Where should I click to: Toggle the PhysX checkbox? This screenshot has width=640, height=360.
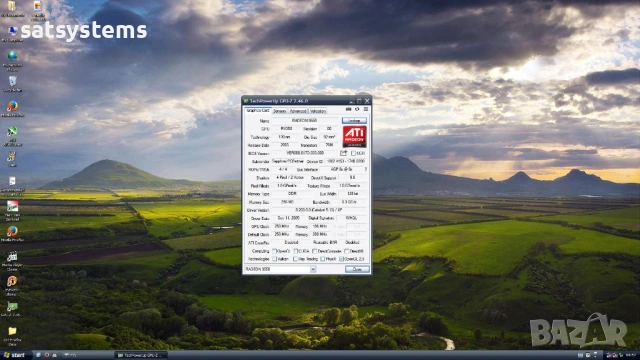(323, 259)
